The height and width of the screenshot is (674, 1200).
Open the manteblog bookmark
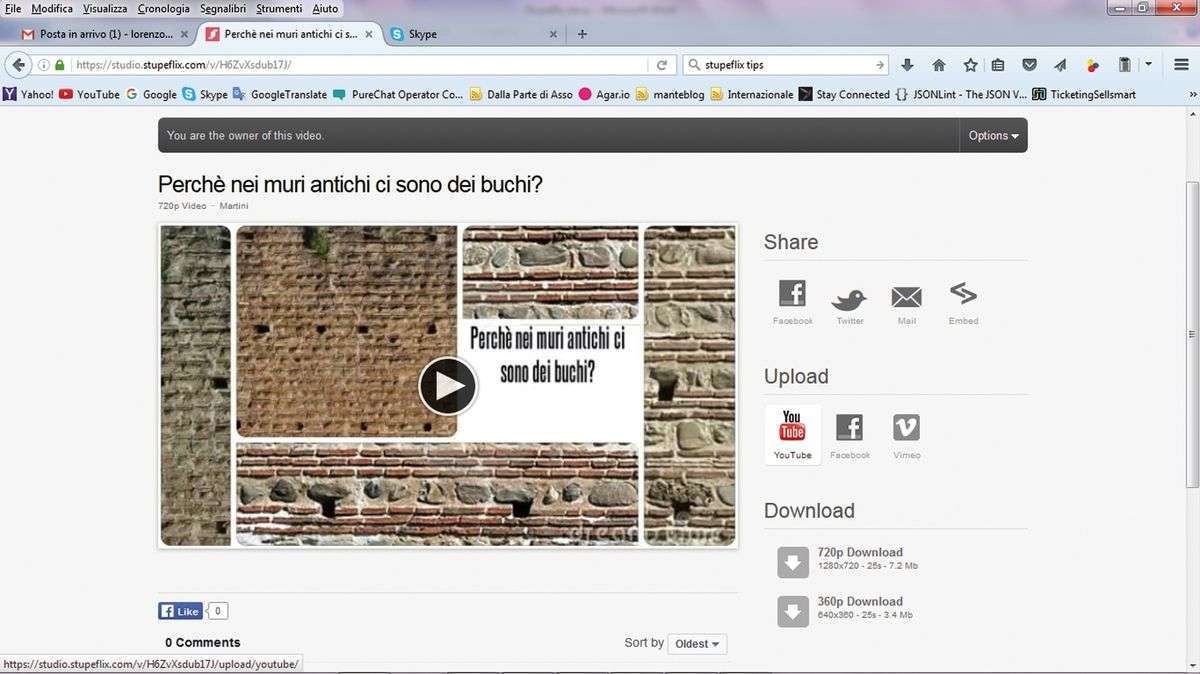672,95
